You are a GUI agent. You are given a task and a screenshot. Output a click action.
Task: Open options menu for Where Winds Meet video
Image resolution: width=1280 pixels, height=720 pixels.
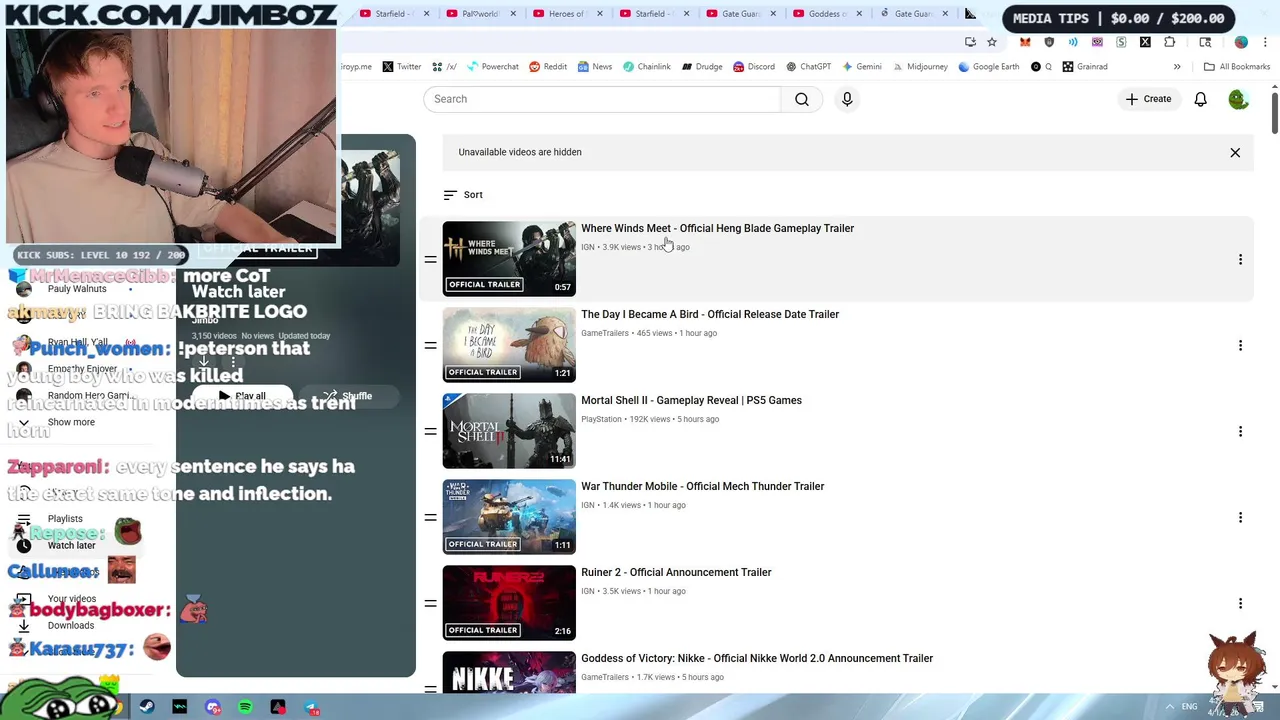[1240, 260]
